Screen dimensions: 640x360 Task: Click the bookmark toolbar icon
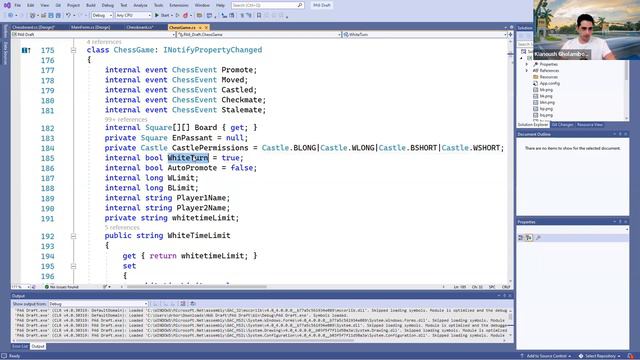click(259, 16)
